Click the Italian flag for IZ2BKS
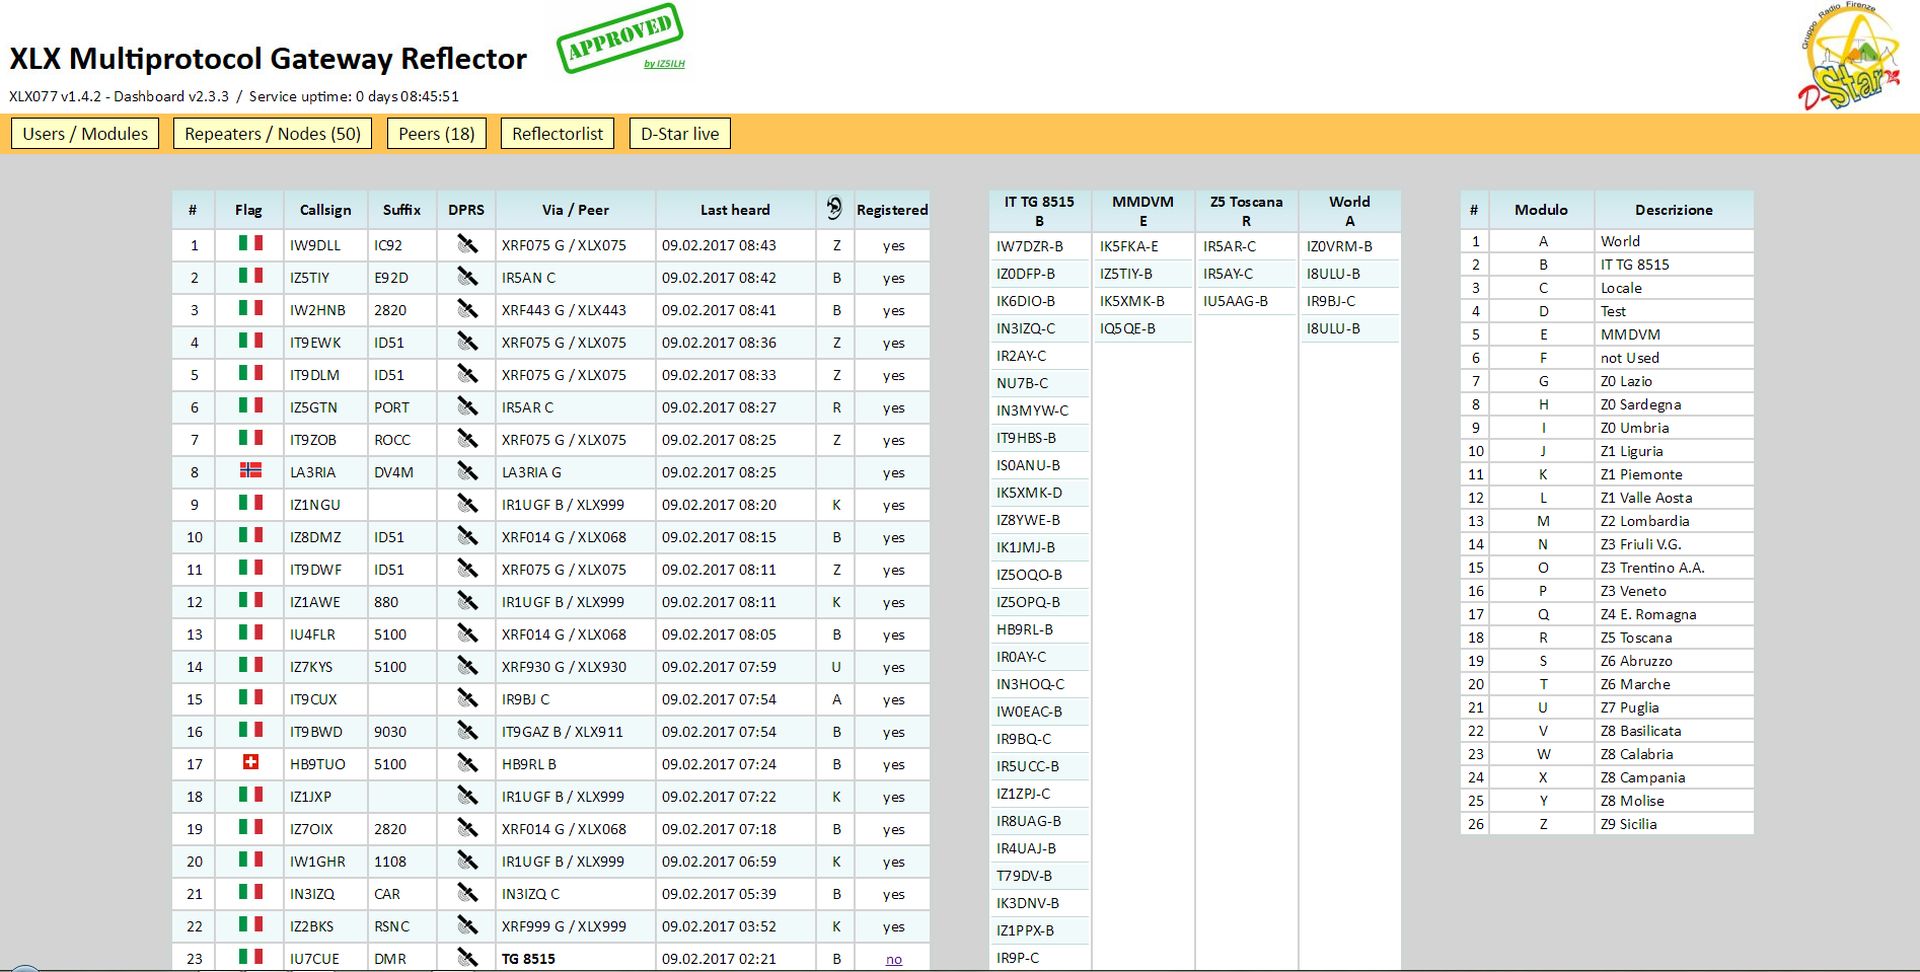Image resolution: width=1920 pixels, height=972 pixels. (251, 924)
